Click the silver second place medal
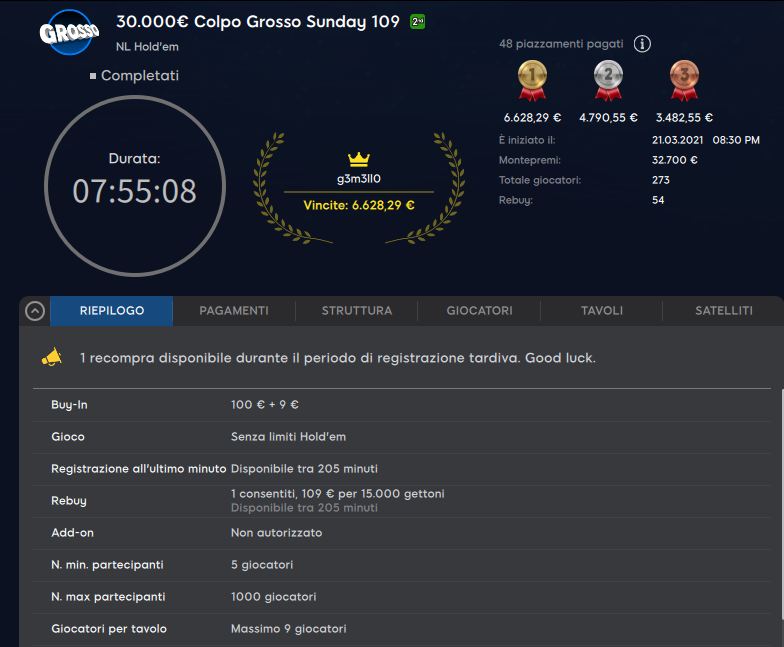 pyautogui.click(x=608, y=80)
